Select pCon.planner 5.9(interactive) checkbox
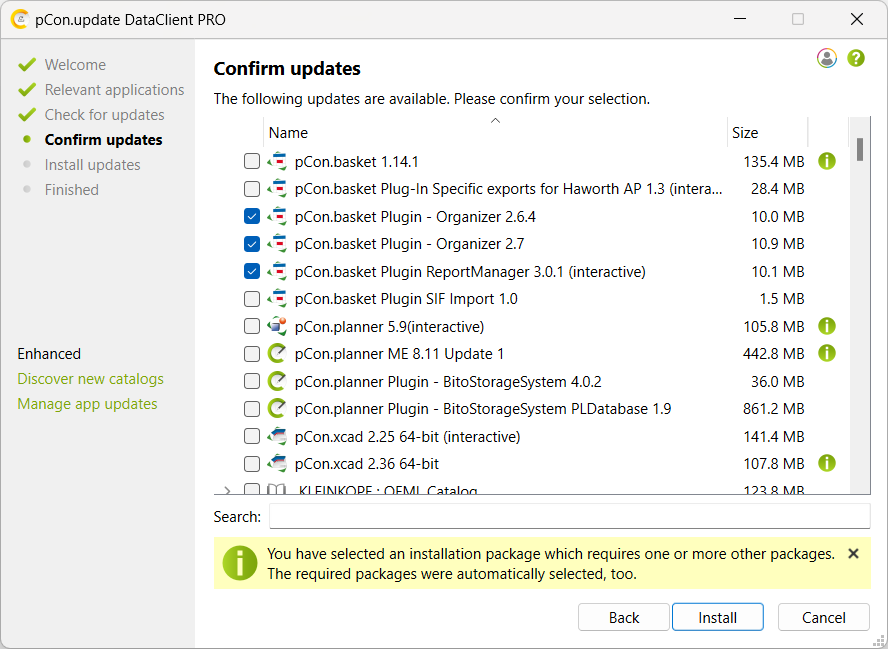The height and width of the screenshot is (649, 888). point(251,326)
